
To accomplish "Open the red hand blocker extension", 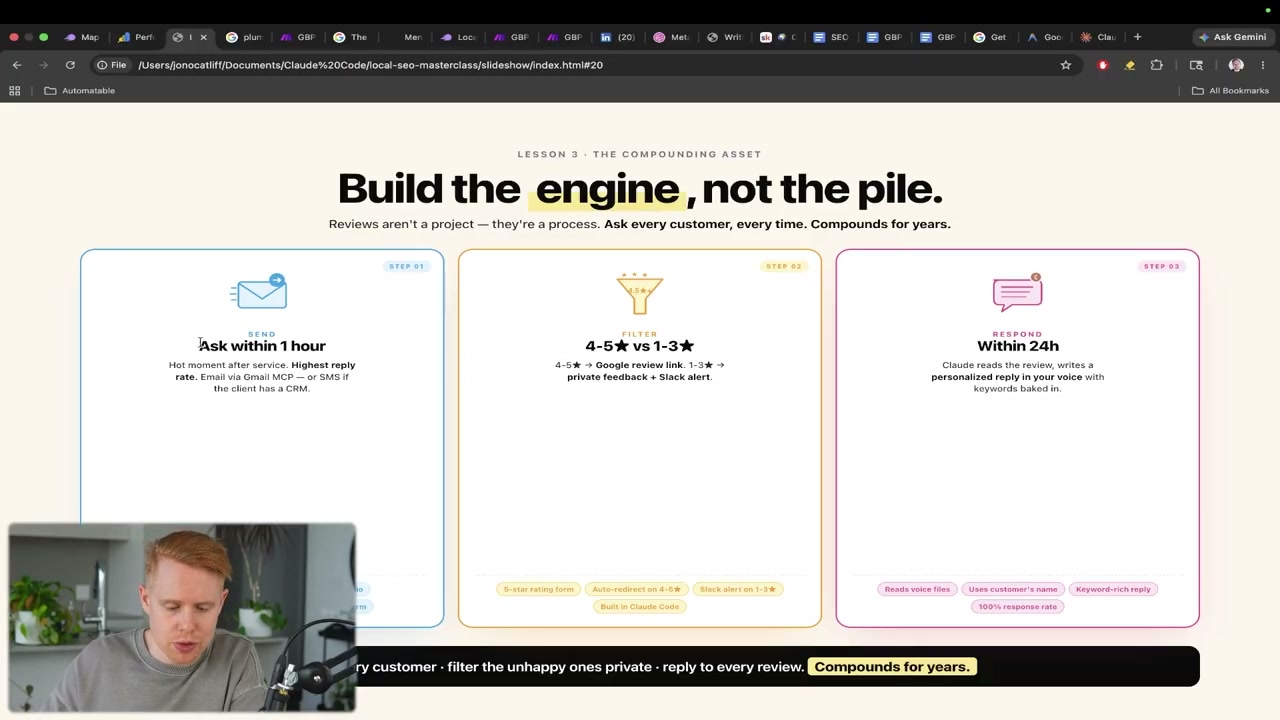I will click(x=1103, y=65).
